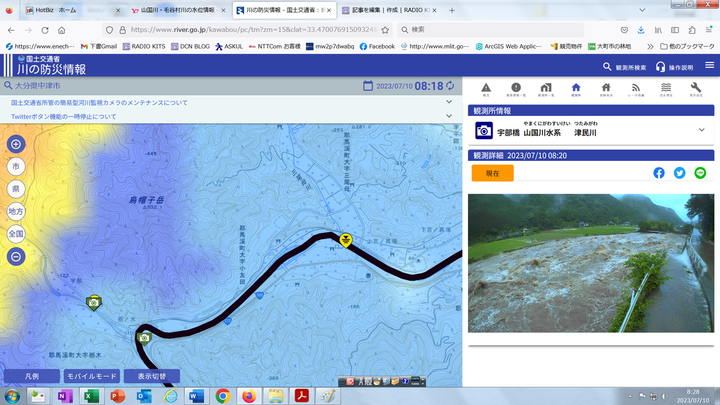Click the orange 現在 button
Viewport: 720px width, 405px height.
click(492, 173)
